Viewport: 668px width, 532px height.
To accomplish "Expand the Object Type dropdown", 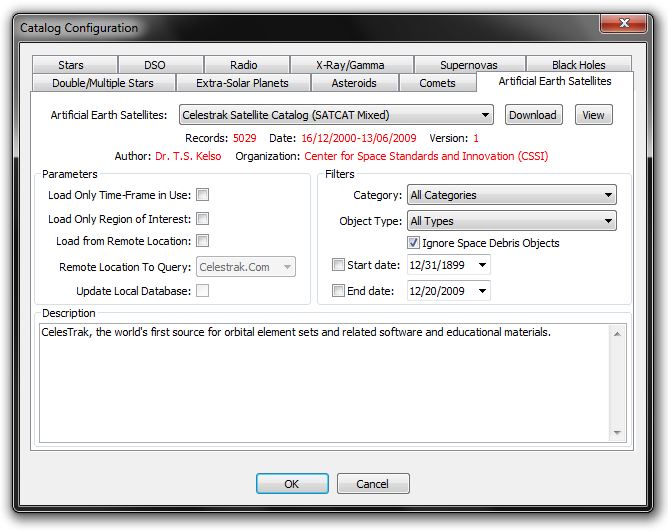I will pyautogui.click(x=608, y=221).
